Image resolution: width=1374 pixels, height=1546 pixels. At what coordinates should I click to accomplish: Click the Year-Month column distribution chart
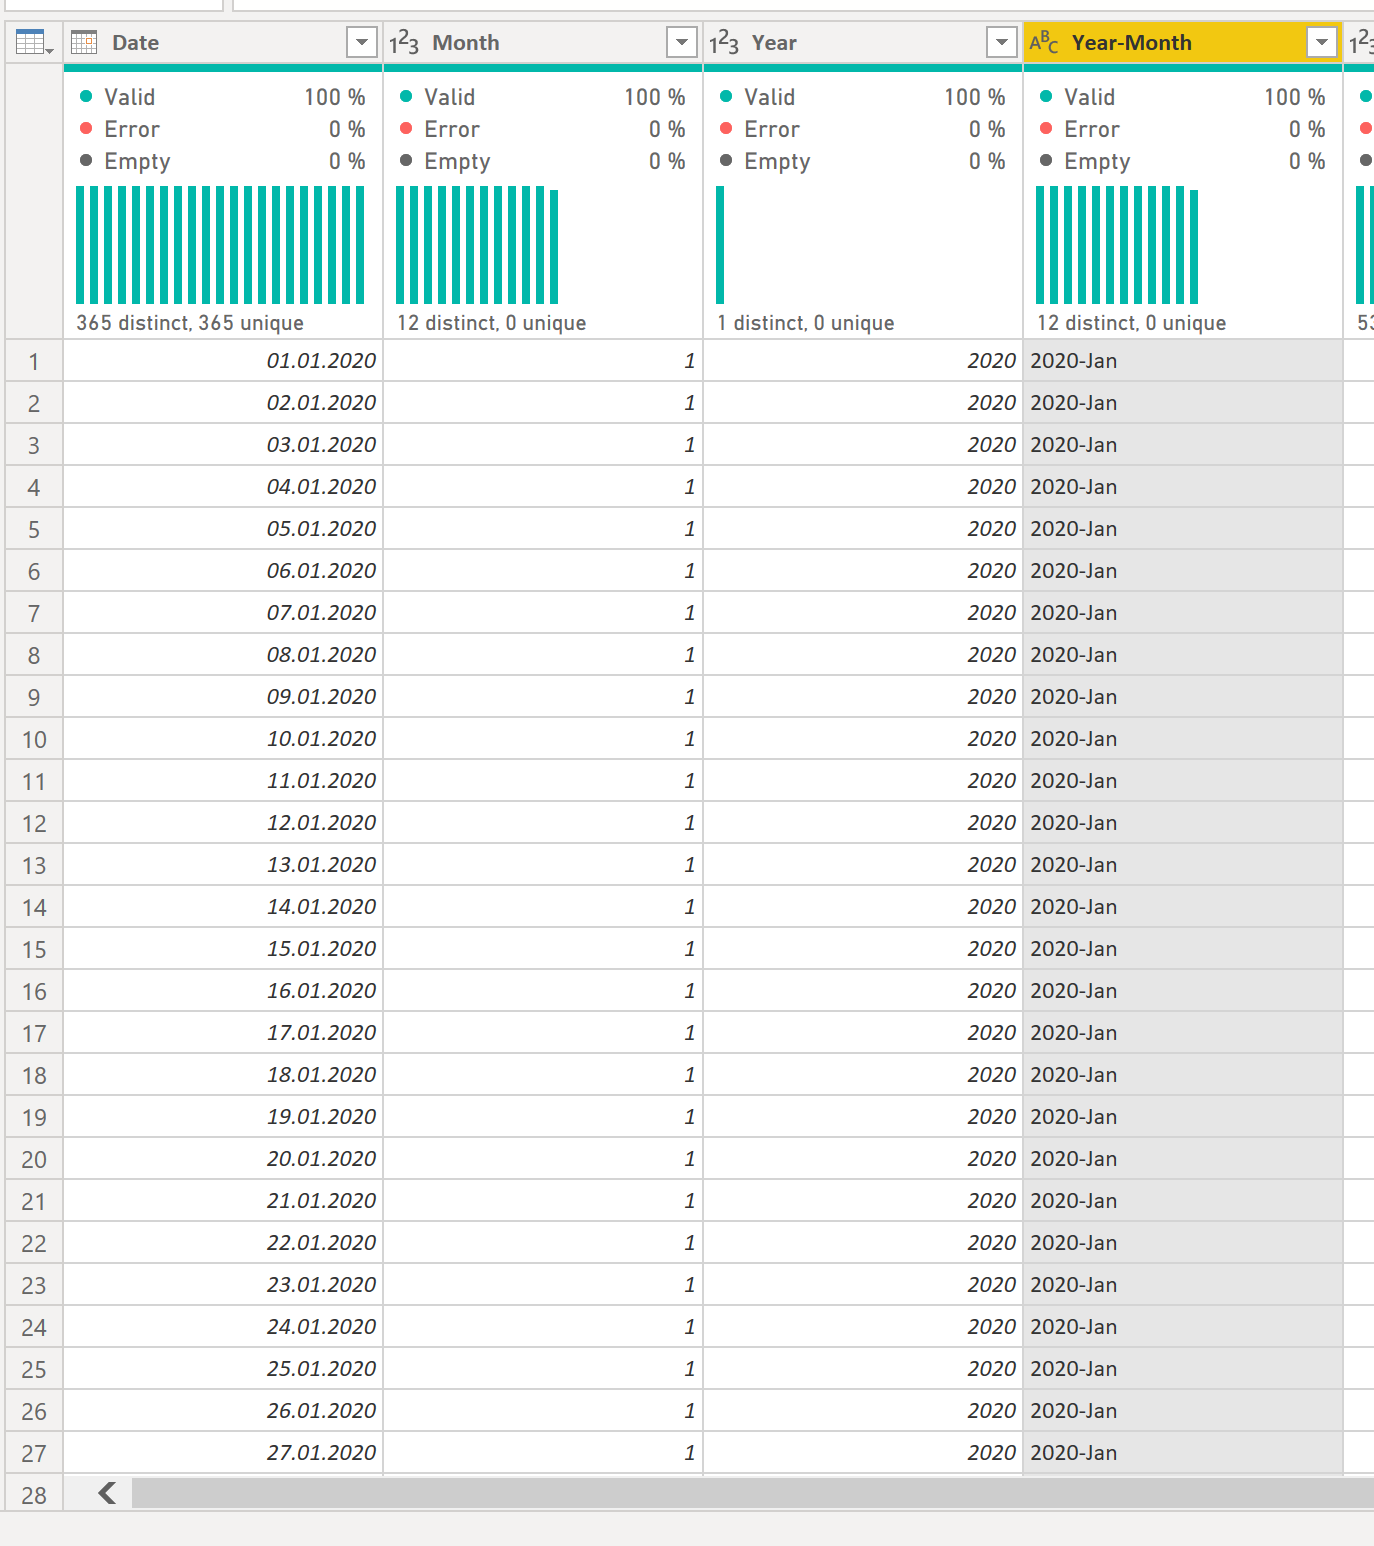tap(1117, 245)
